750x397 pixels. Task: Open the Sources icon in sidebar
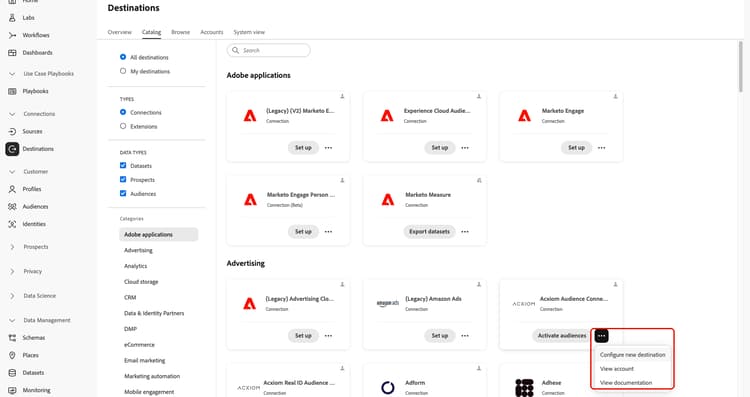(x=12, y=132)
